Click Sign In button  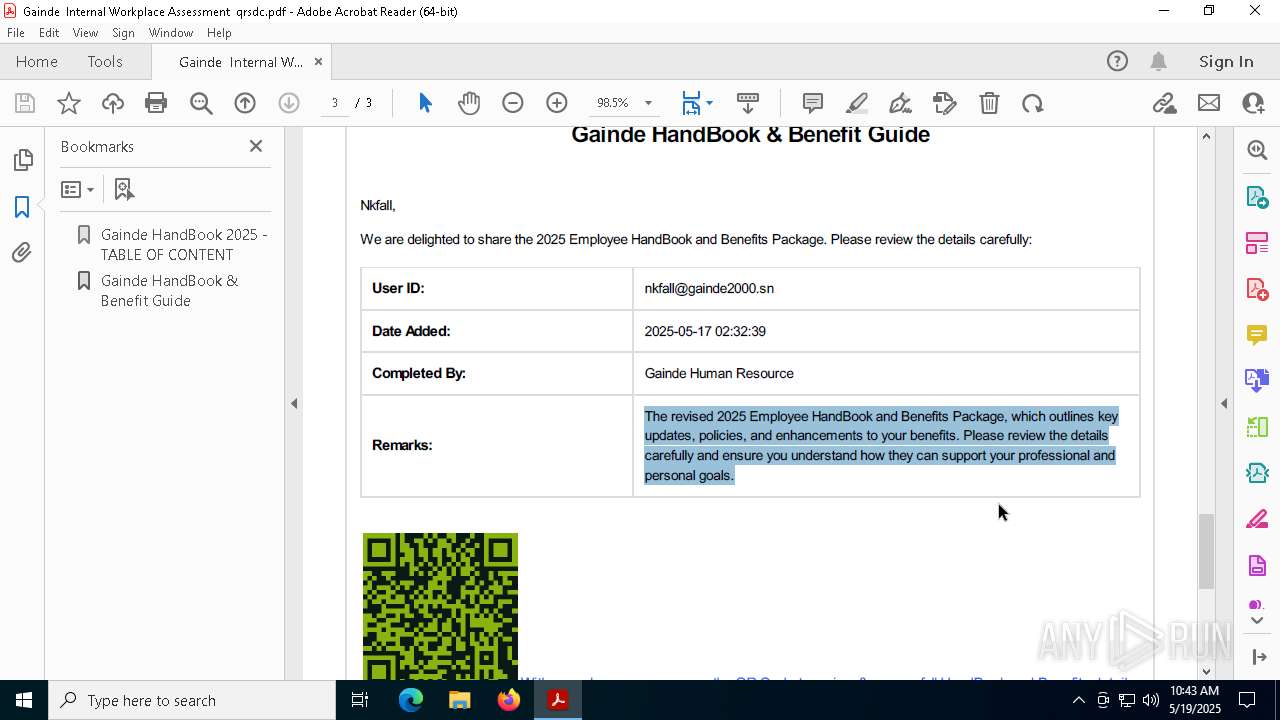click(x=1226, y=62)
